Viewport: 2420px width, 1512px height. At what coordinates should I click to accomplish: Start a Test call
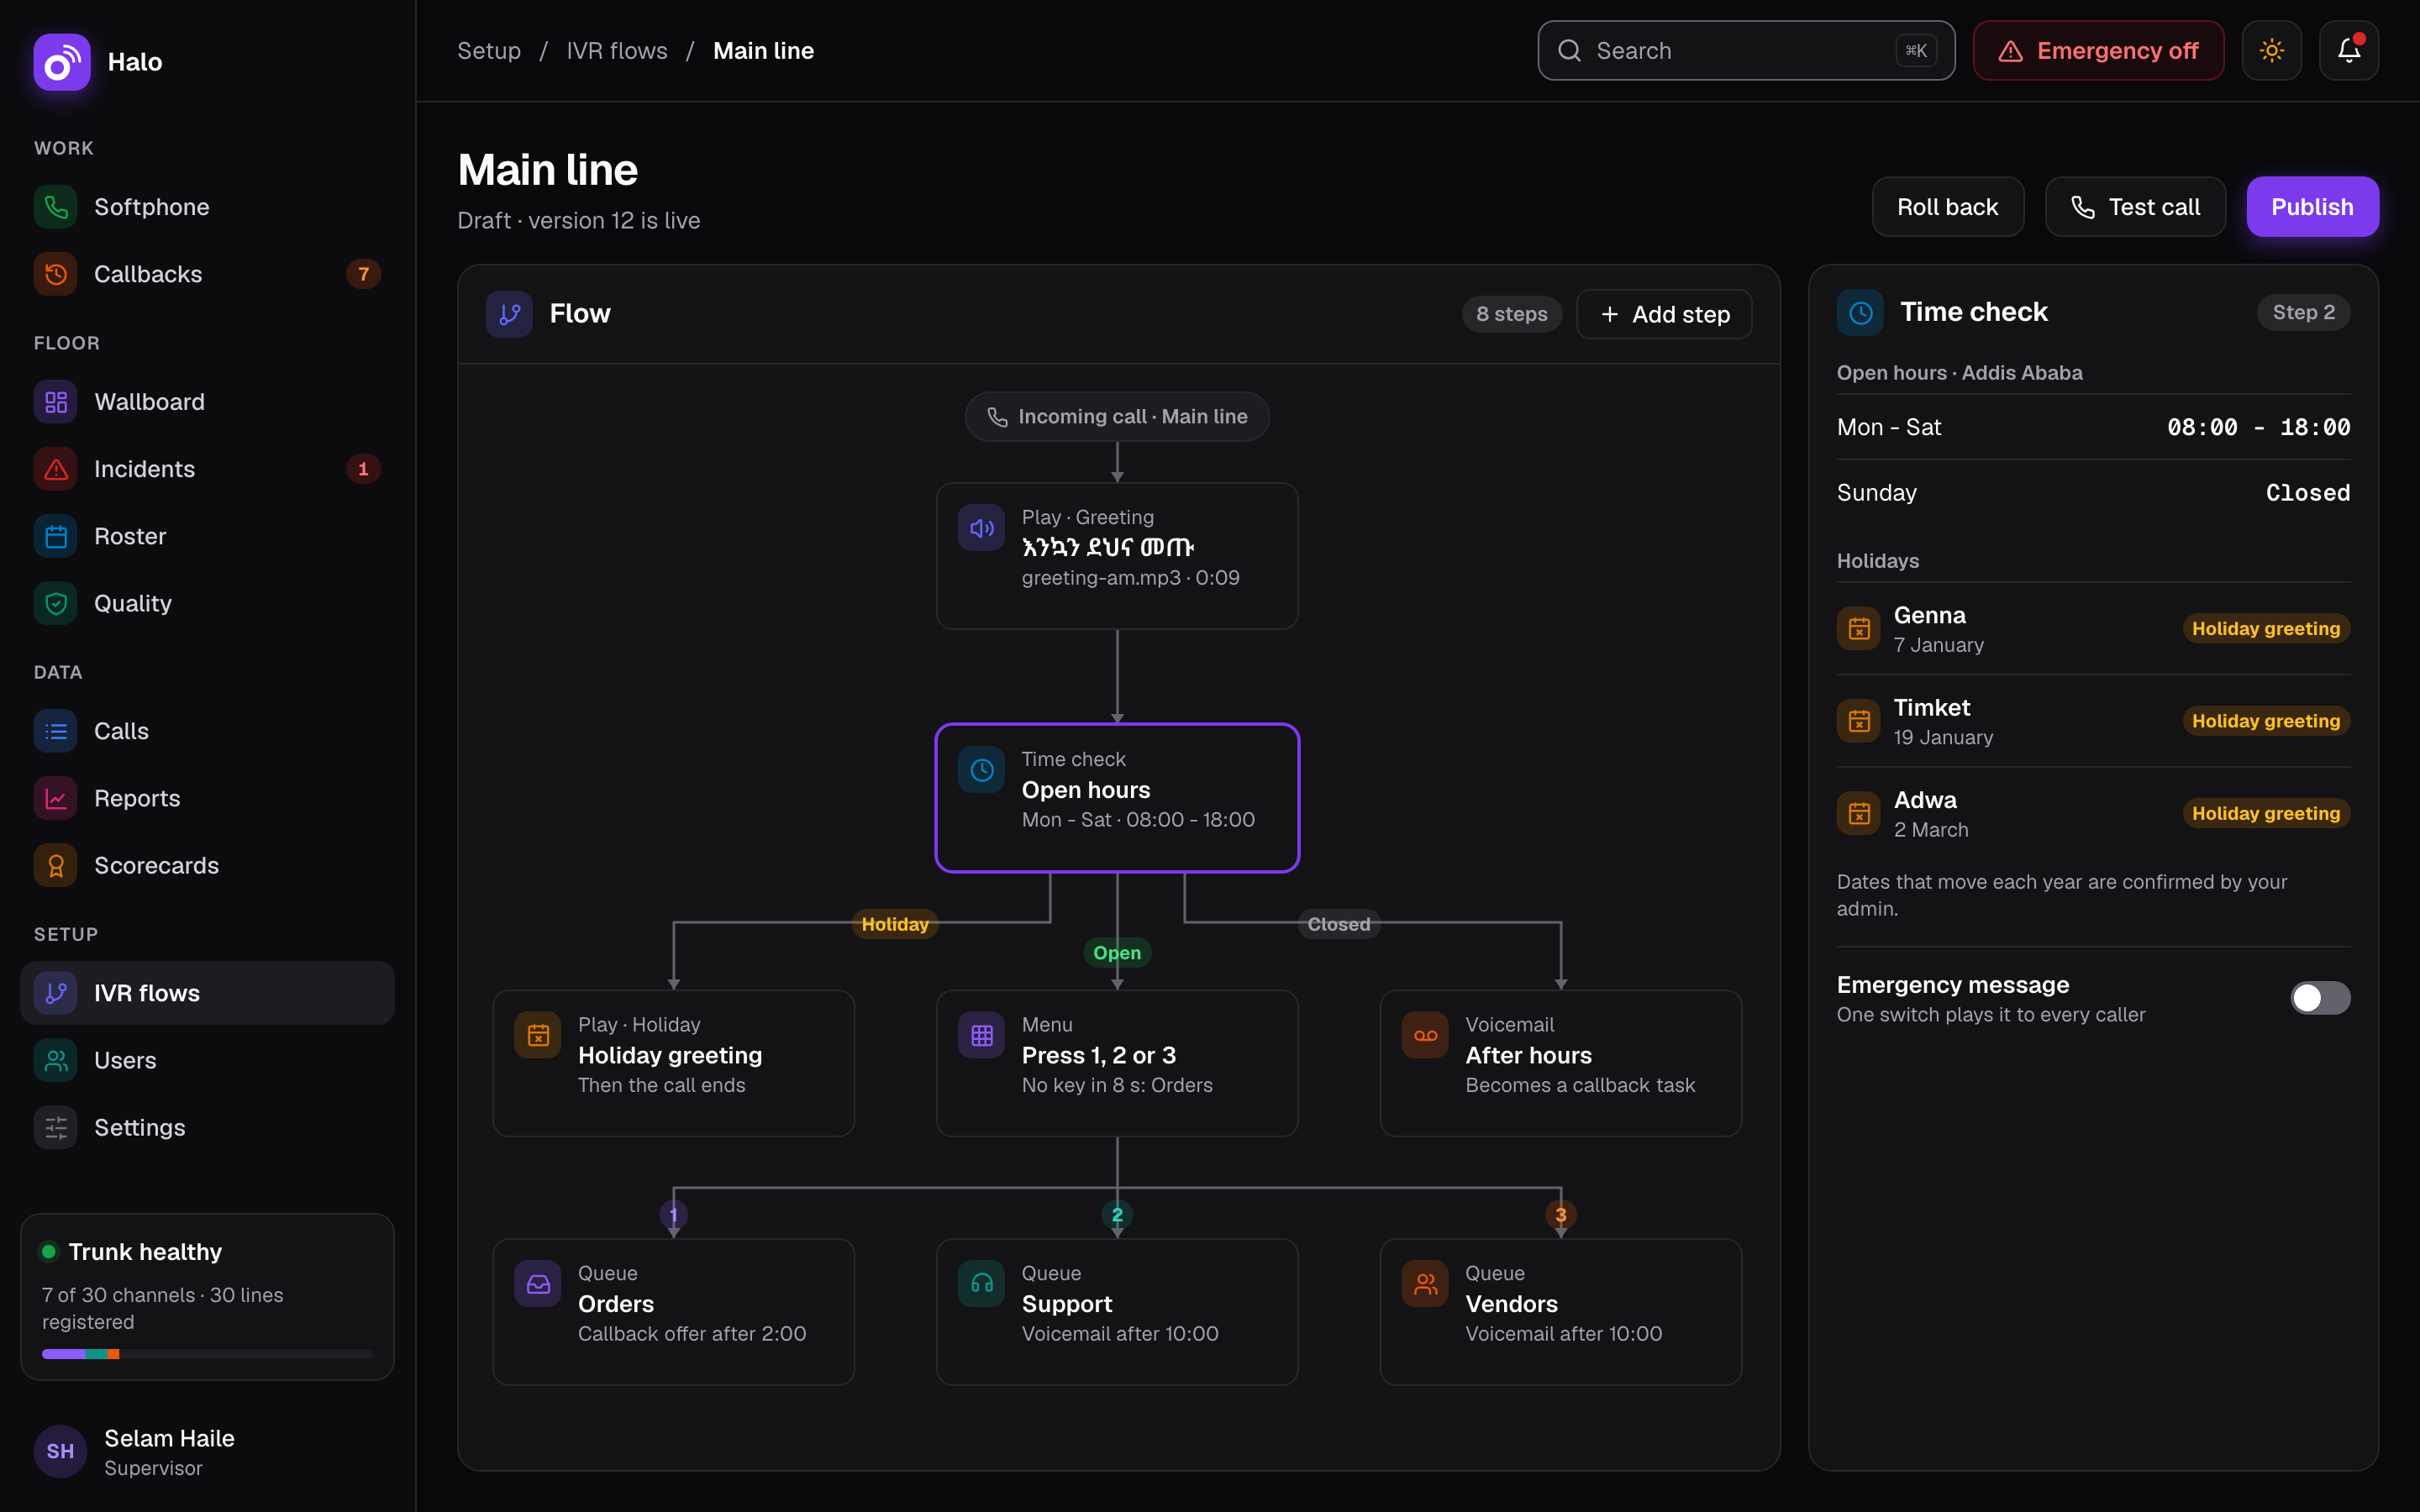[x=2135, y=207]
